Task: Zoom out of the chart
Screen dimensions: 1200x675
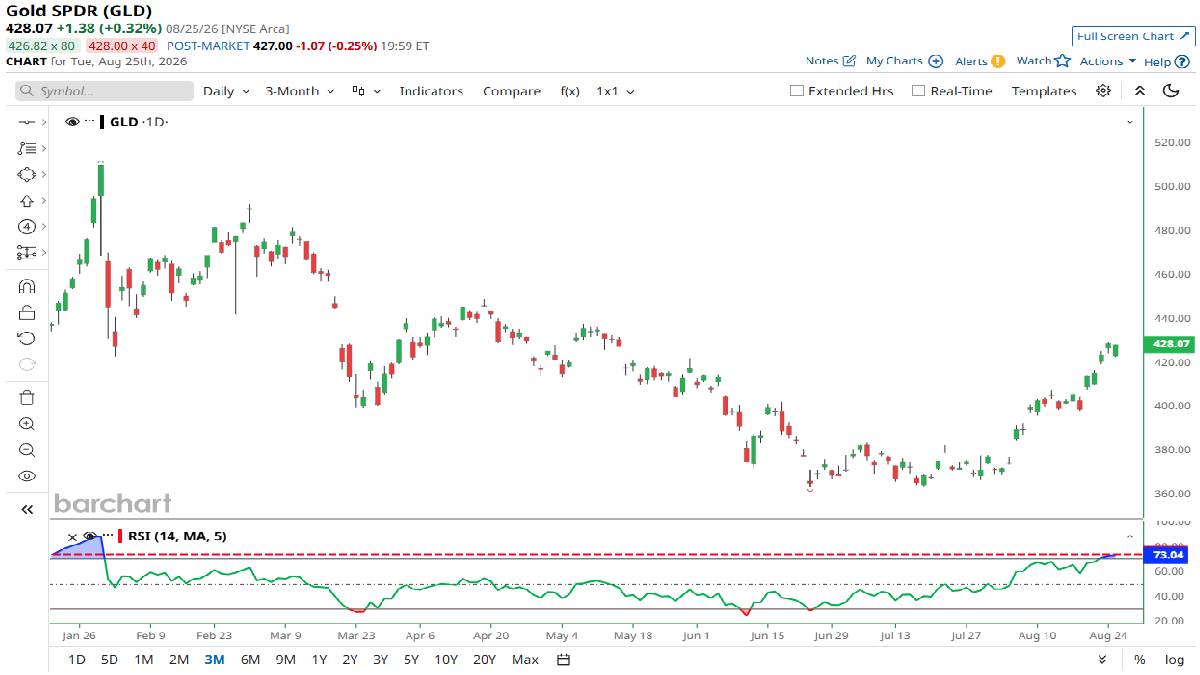Action: point(27,450)
